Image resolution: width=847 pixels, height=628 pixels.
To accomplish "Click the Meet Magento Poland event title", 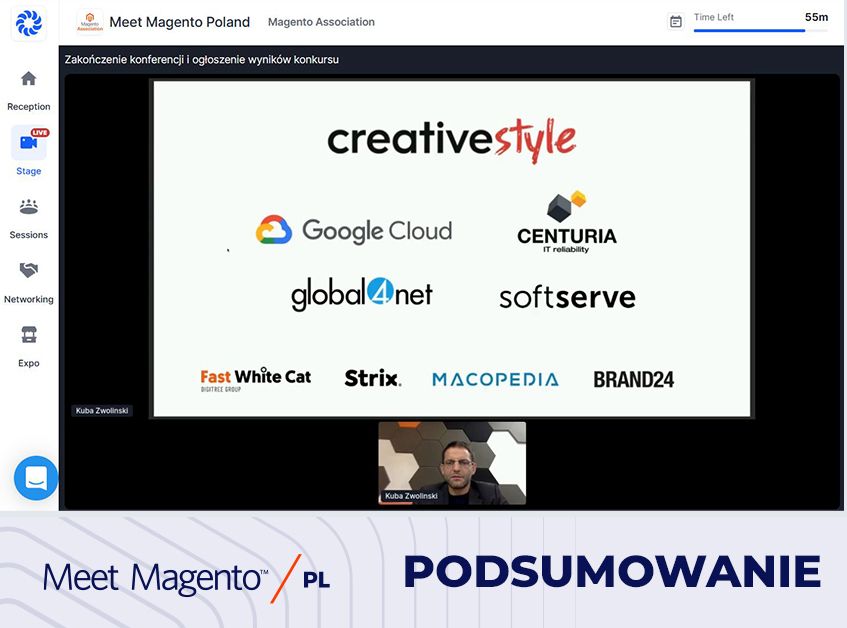I will point(181,21).
